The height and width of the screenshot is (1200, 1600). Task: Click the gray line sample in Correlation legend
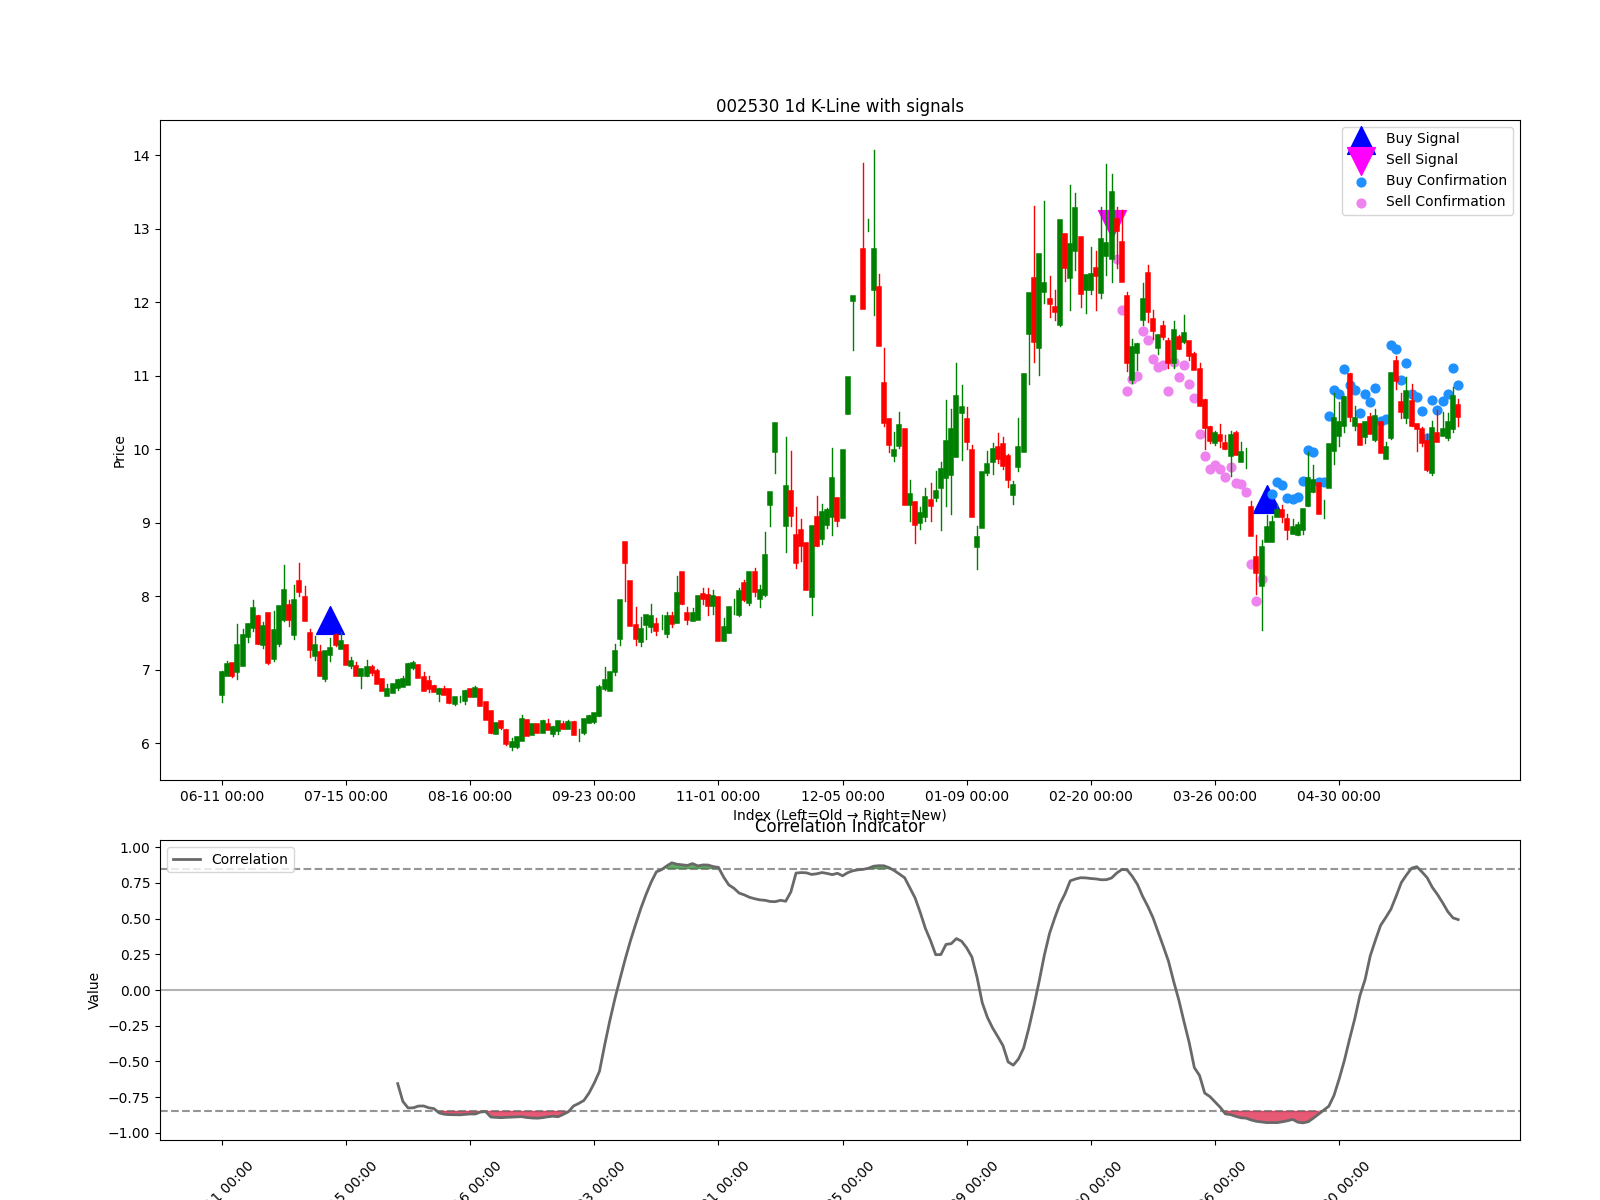click(x=187, y=860)
